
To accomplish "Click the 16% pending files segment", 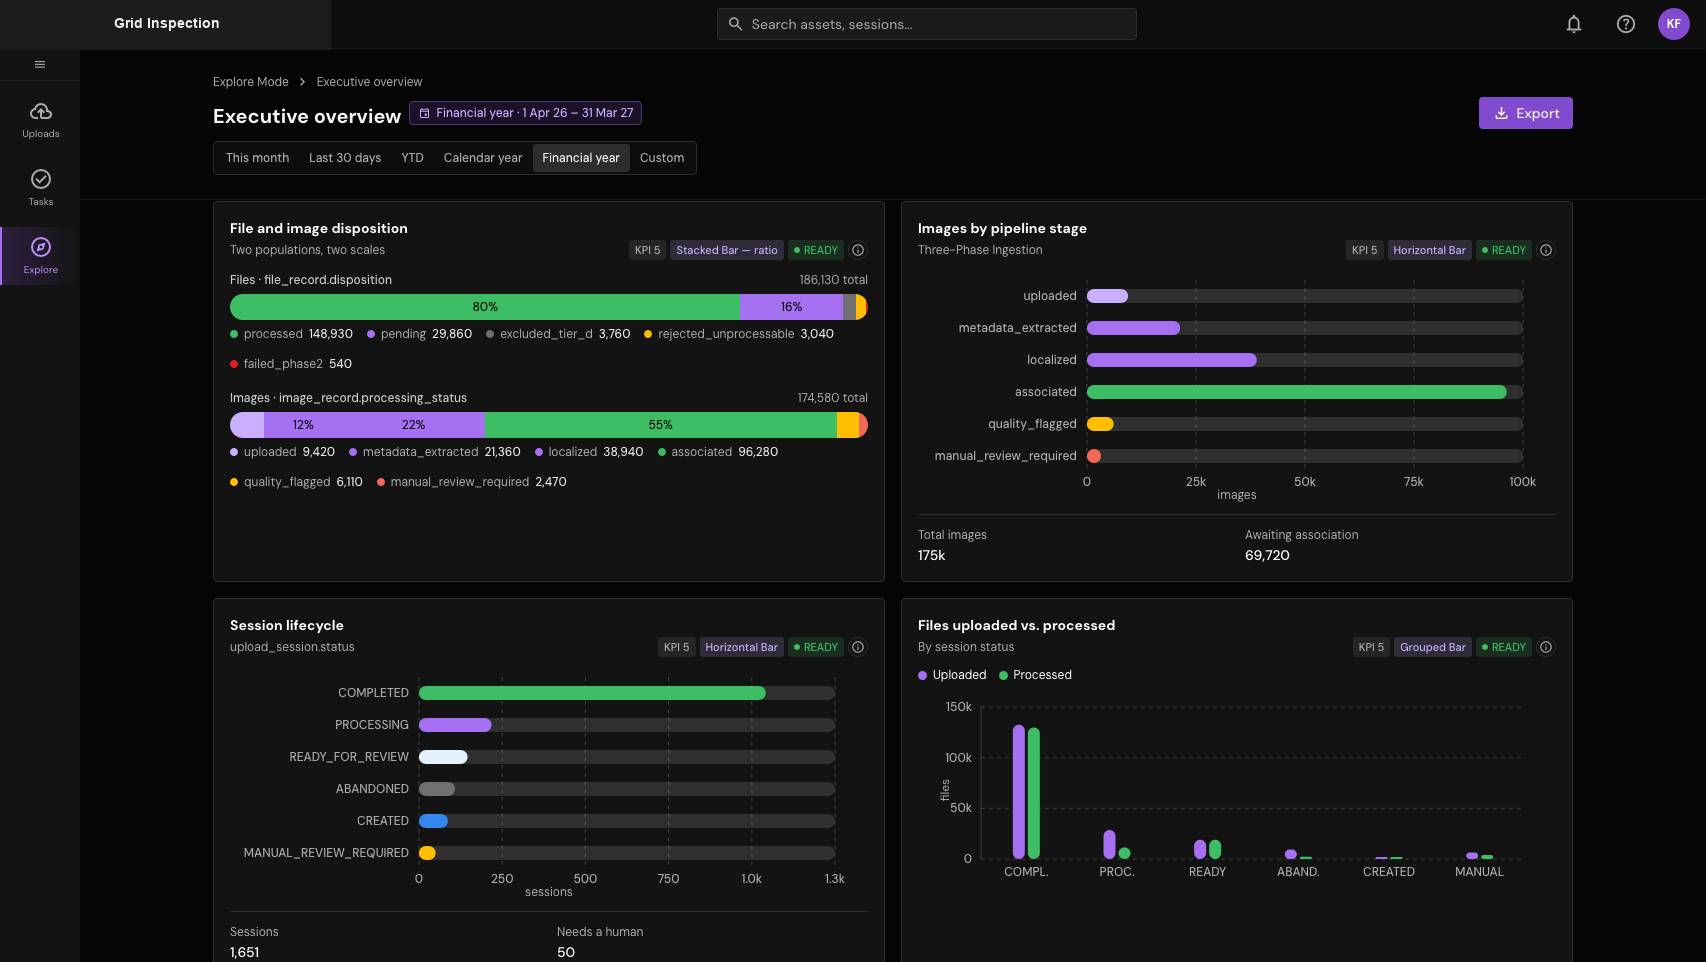I will [x=791, y=307].
